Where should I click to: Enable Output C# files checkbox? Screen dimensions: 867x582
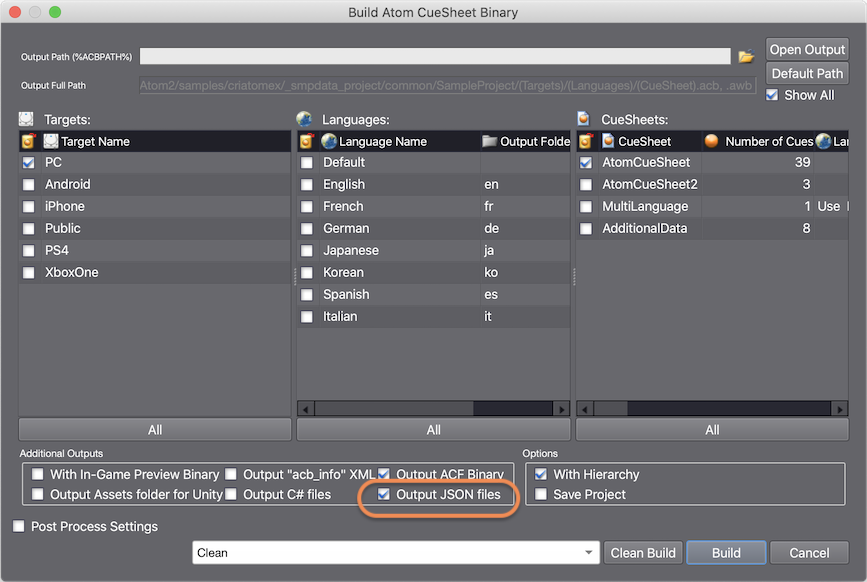coord(231,494)
